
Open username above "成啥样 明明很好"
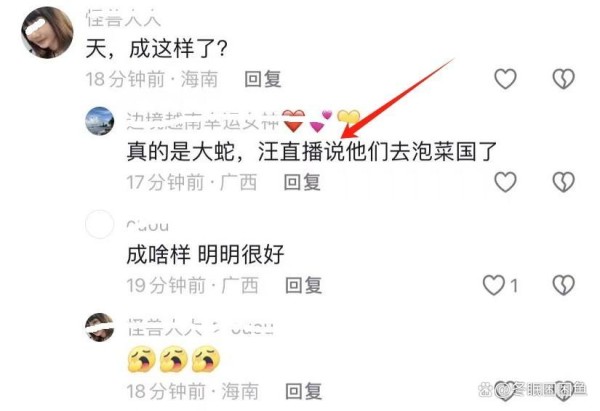point(147,225)
